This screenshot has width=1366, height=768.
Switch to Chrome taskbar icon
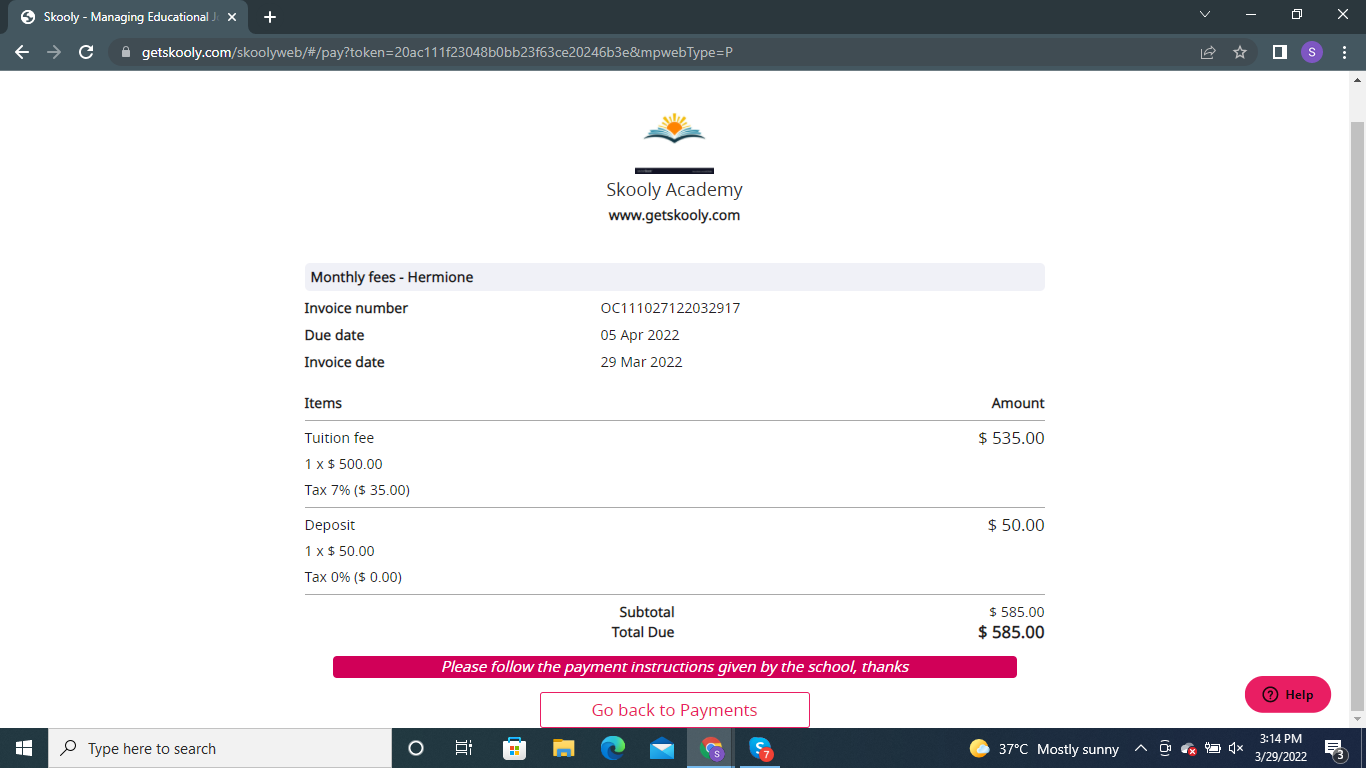[x=711, y=748]
